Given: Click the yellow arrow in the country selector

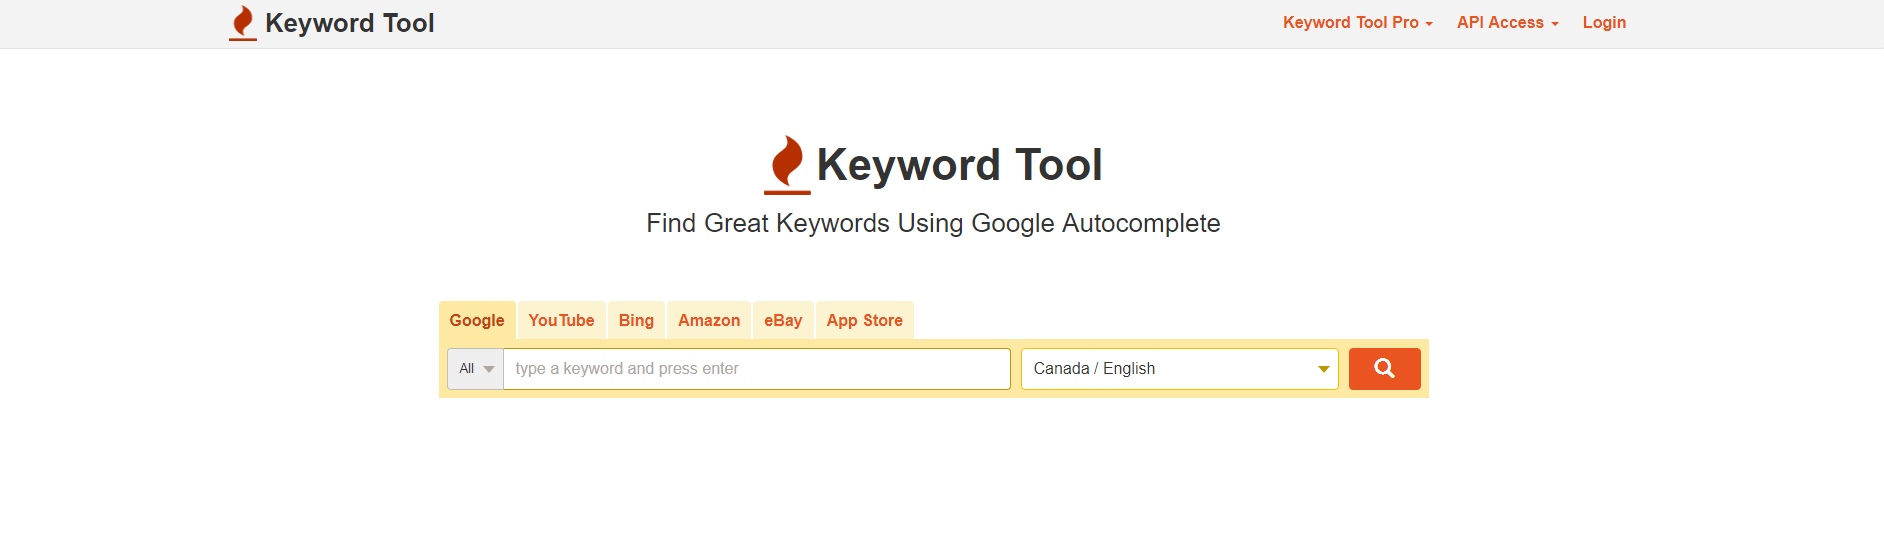Looking at the screenshot, I should [x=1323, y=369].
